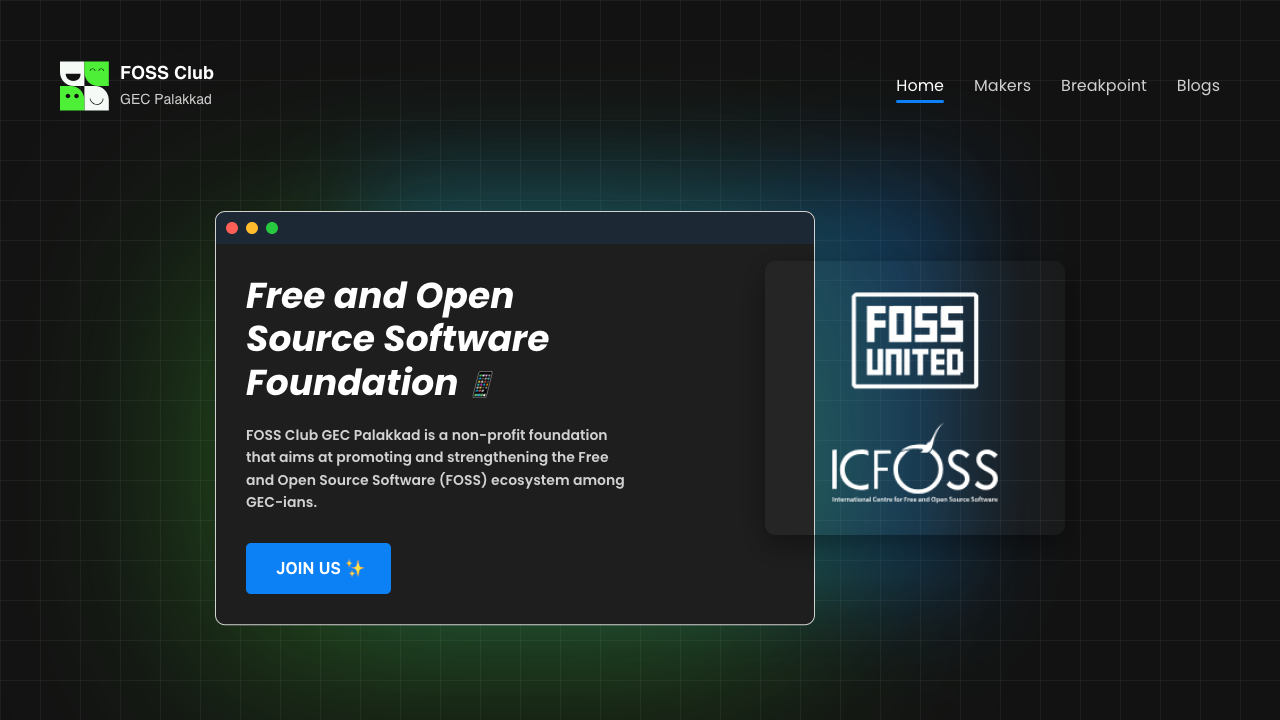Screen dimensions: 1280x720
Task: Click the "GEC Palakkad" subtitle text
Action: pyautogui.click(x=166, y=100)
